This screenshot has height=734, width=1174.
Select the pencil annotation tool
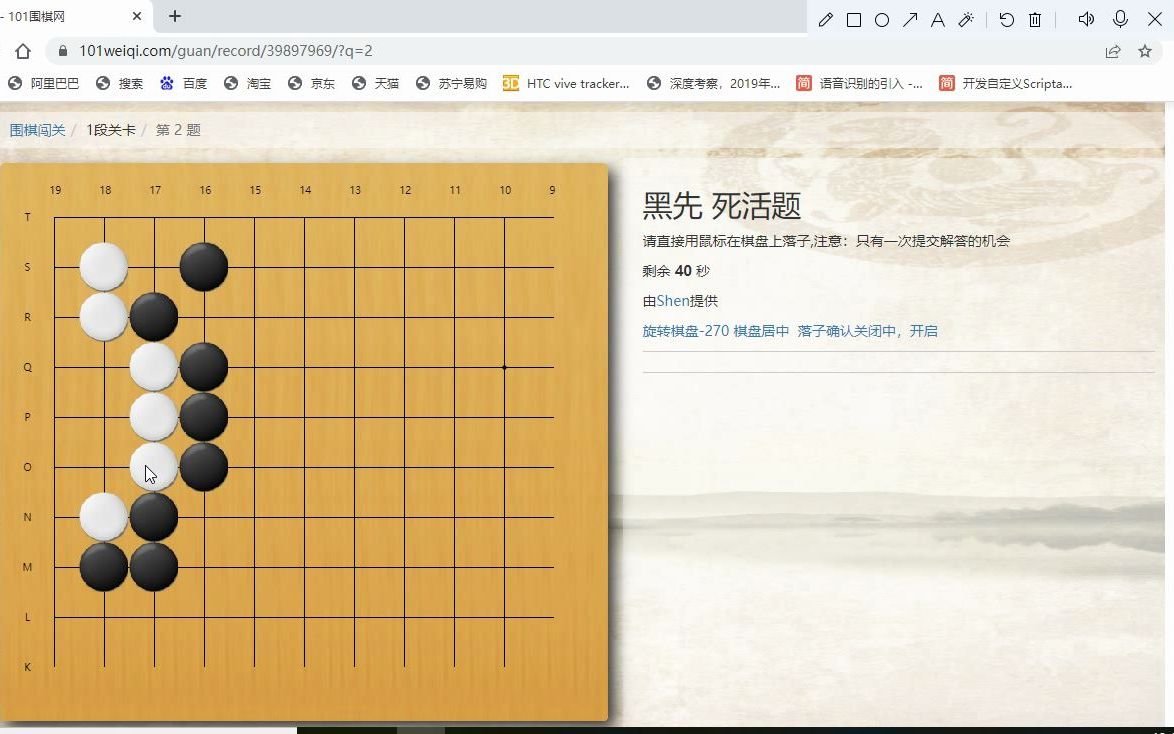(x=825, y=20)
